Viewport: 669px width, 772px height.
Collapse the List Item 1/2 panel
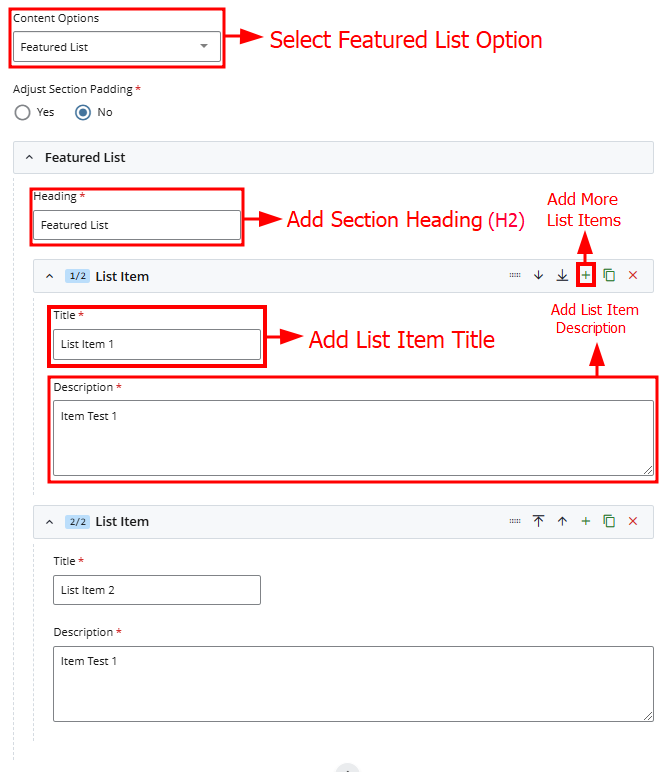point(49,276)
